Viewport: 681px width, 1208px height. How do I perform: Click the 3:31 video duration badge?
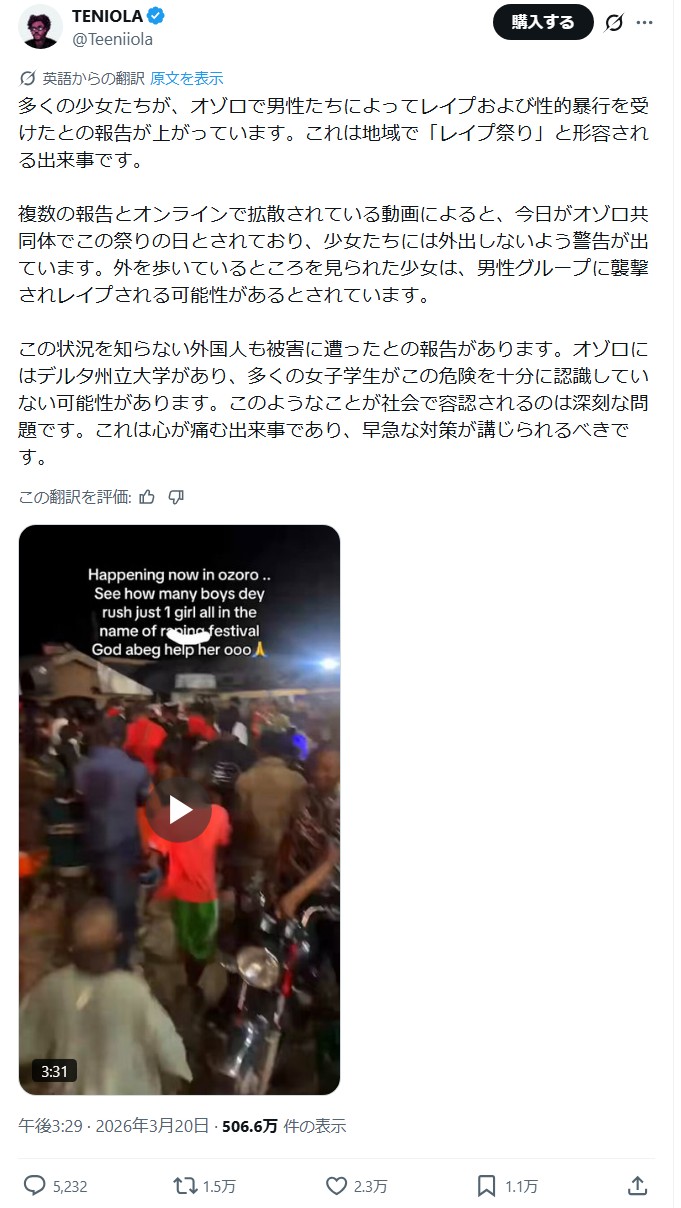pyautogui.click(x=54, y=1071)
